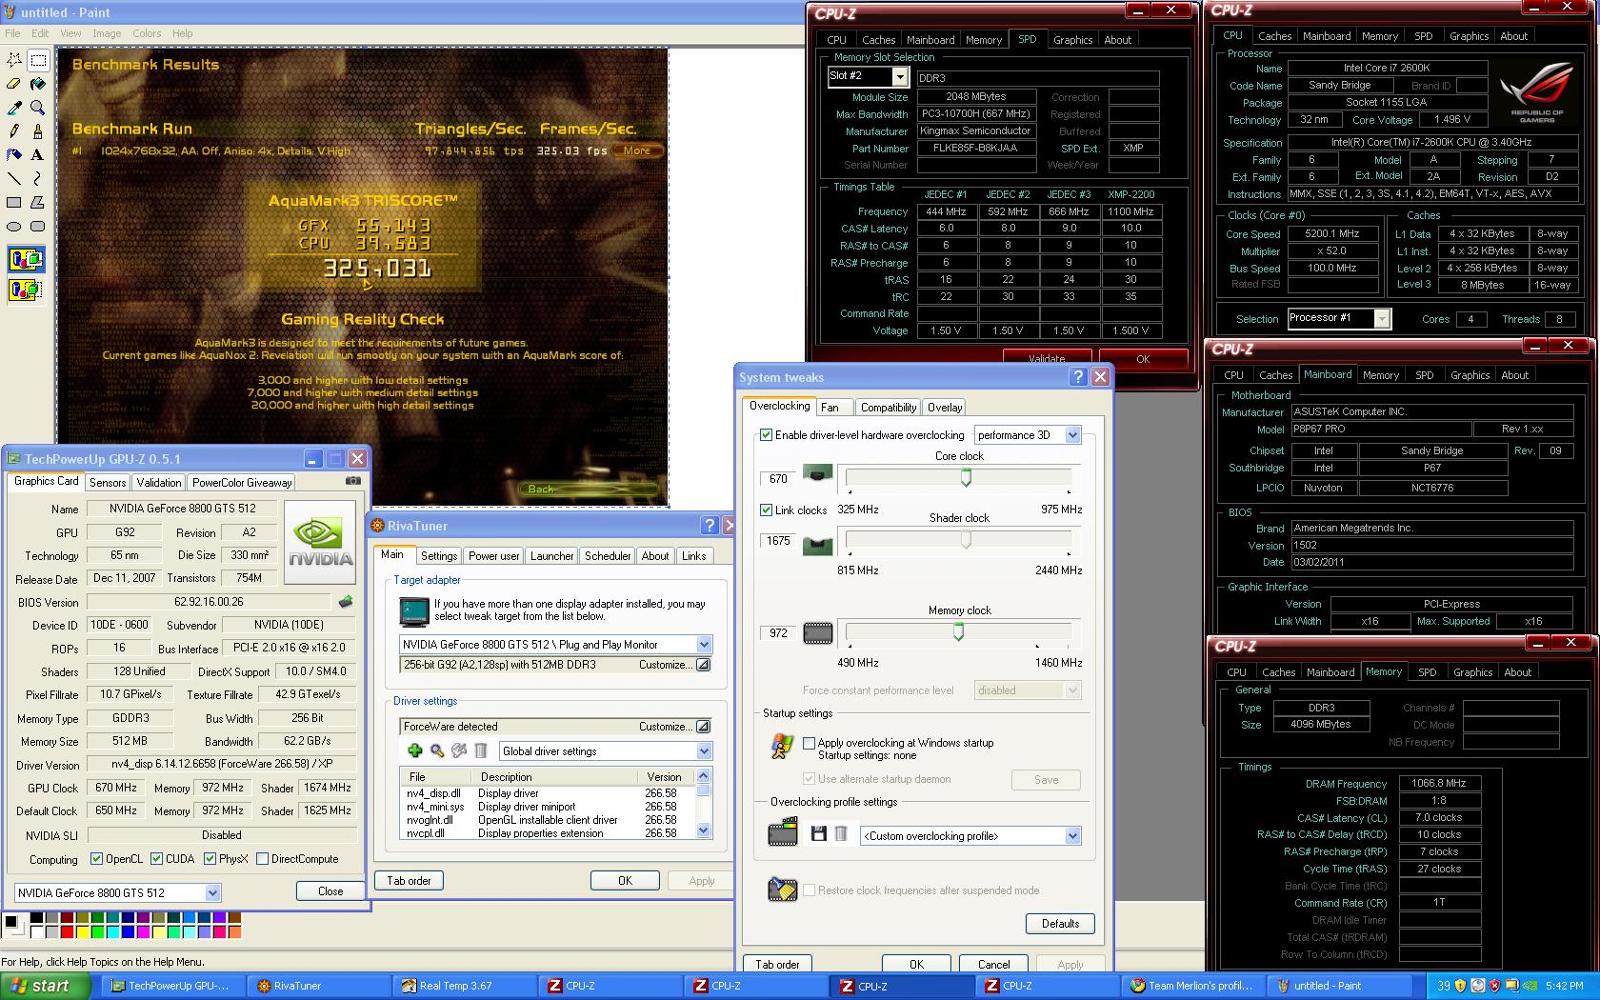This screenshot has width=1600, height=1000.
Task: Click the Close button in GPU-Z
Action: [330, 891]
